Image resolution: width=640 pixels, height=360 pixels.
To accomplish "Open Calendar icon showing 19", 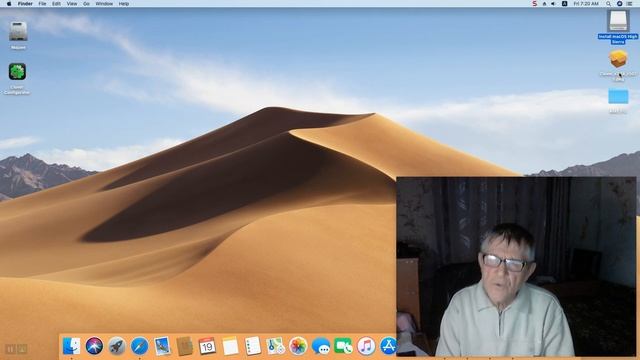I will click(x=207, y=346).
